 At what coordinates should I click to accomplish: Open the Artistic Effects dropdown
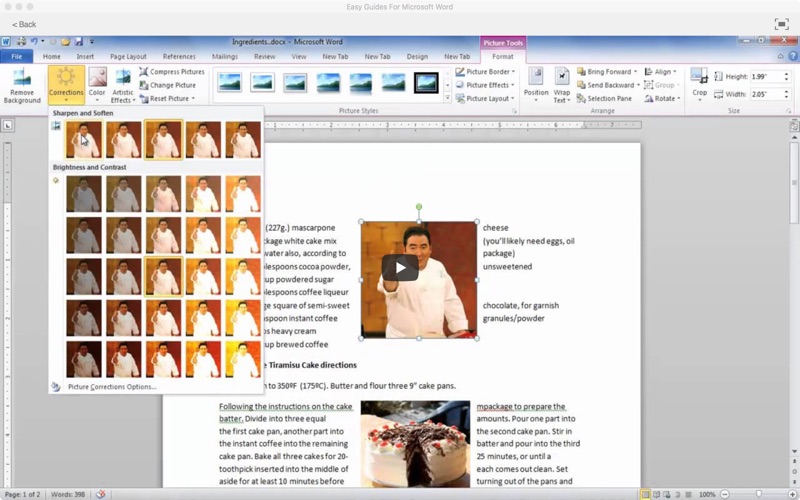point(122,85)
